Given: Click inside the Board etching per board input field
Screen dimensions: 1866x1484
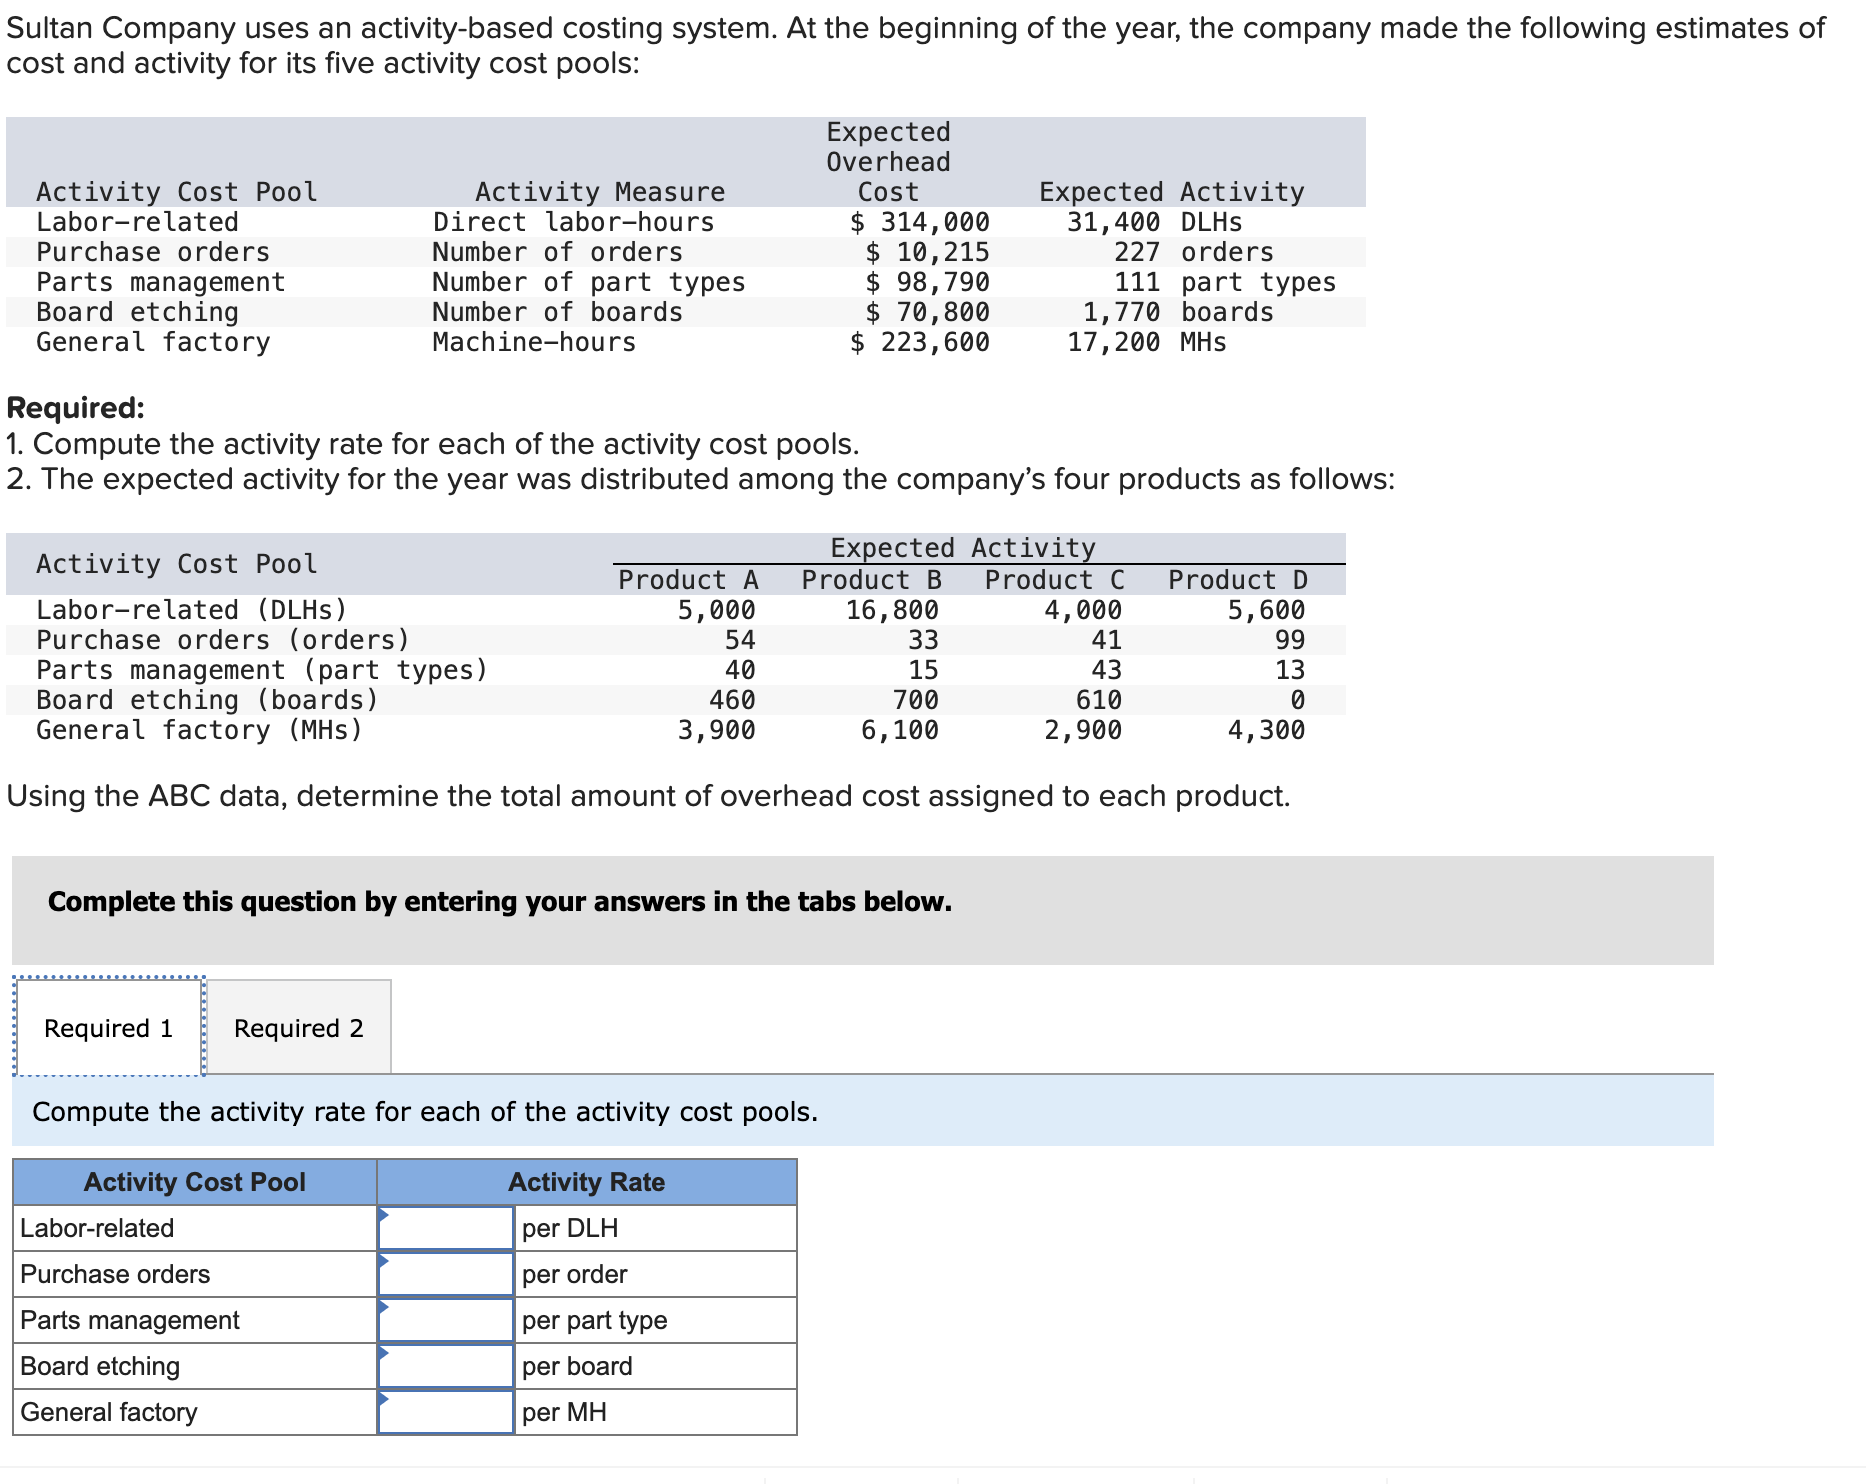Looking at the screenshot, I should 445,1366.
